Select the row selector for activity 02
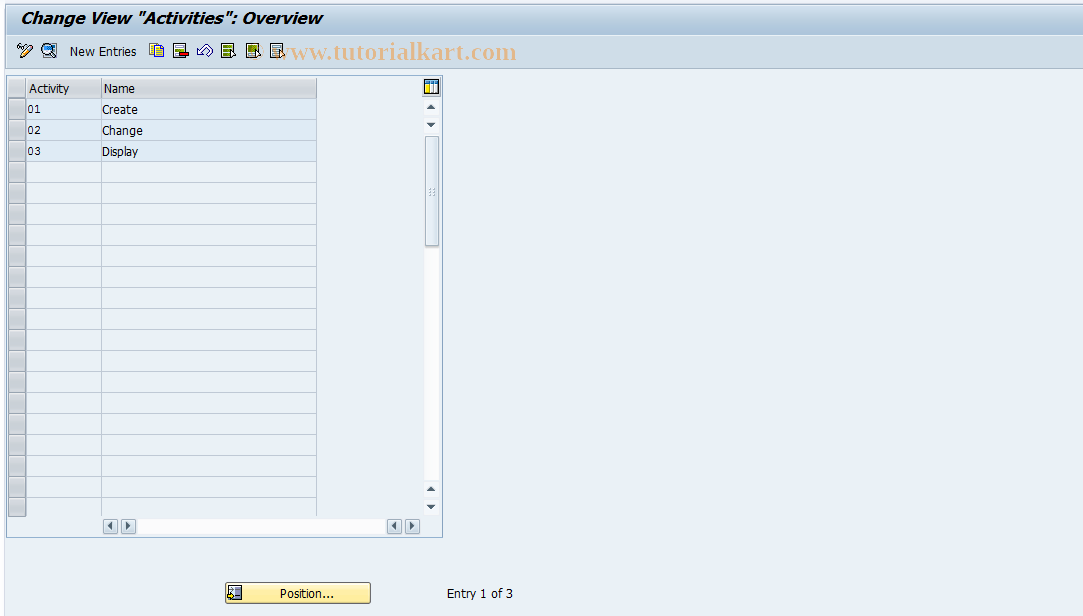 tap(17, 130)
